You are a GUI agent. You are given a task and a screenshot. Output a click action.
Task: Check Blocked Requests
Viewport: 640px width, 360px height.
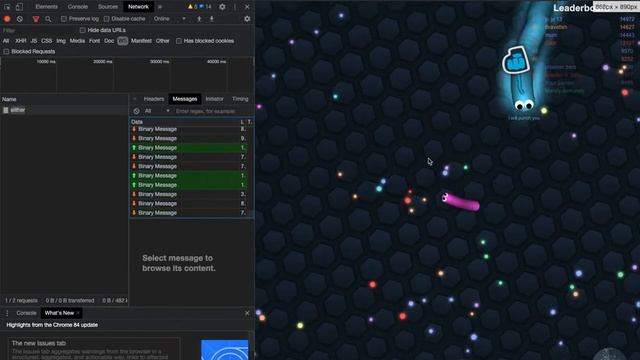[x=6, y=51]
